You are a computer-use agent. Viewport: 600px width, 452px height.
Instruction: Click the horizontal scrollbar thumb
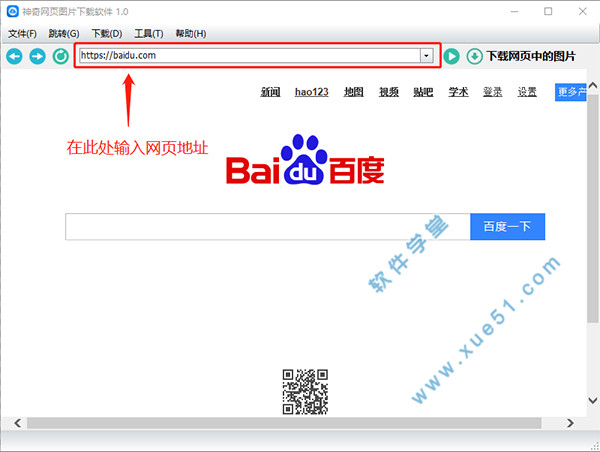(x=284, y=423)
